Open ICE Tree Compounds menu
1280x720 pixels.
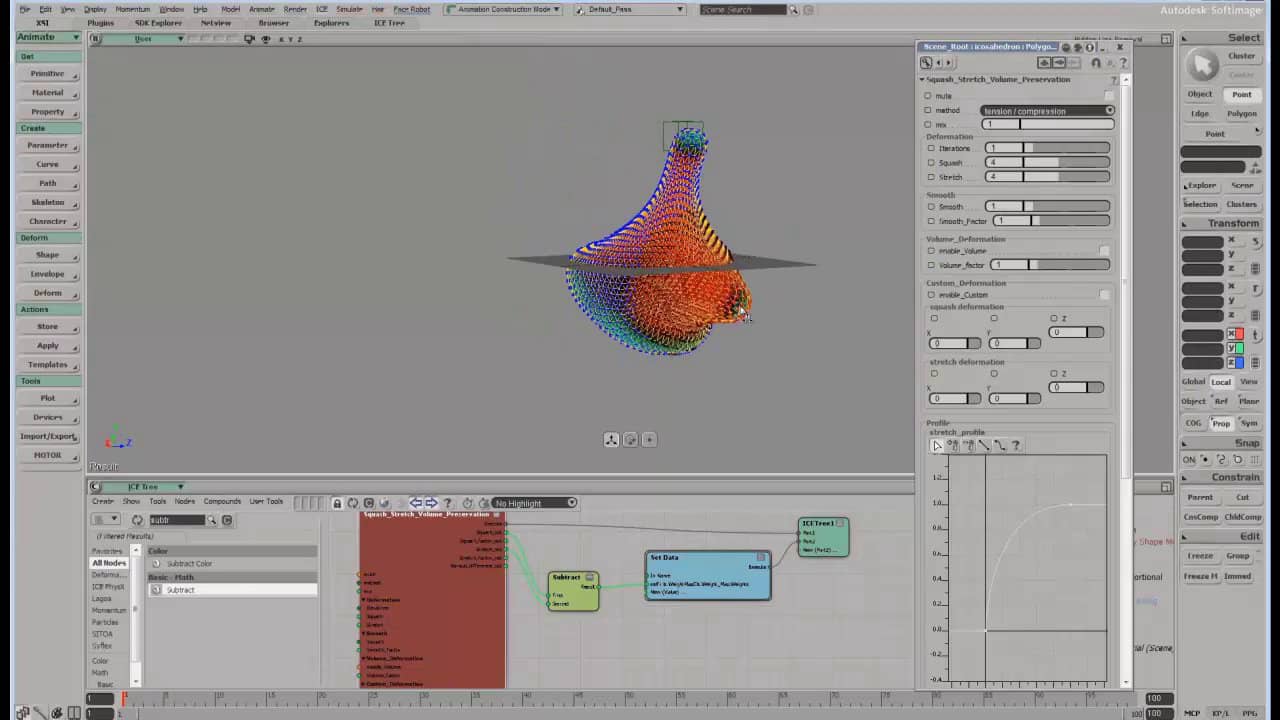[222, 501]
